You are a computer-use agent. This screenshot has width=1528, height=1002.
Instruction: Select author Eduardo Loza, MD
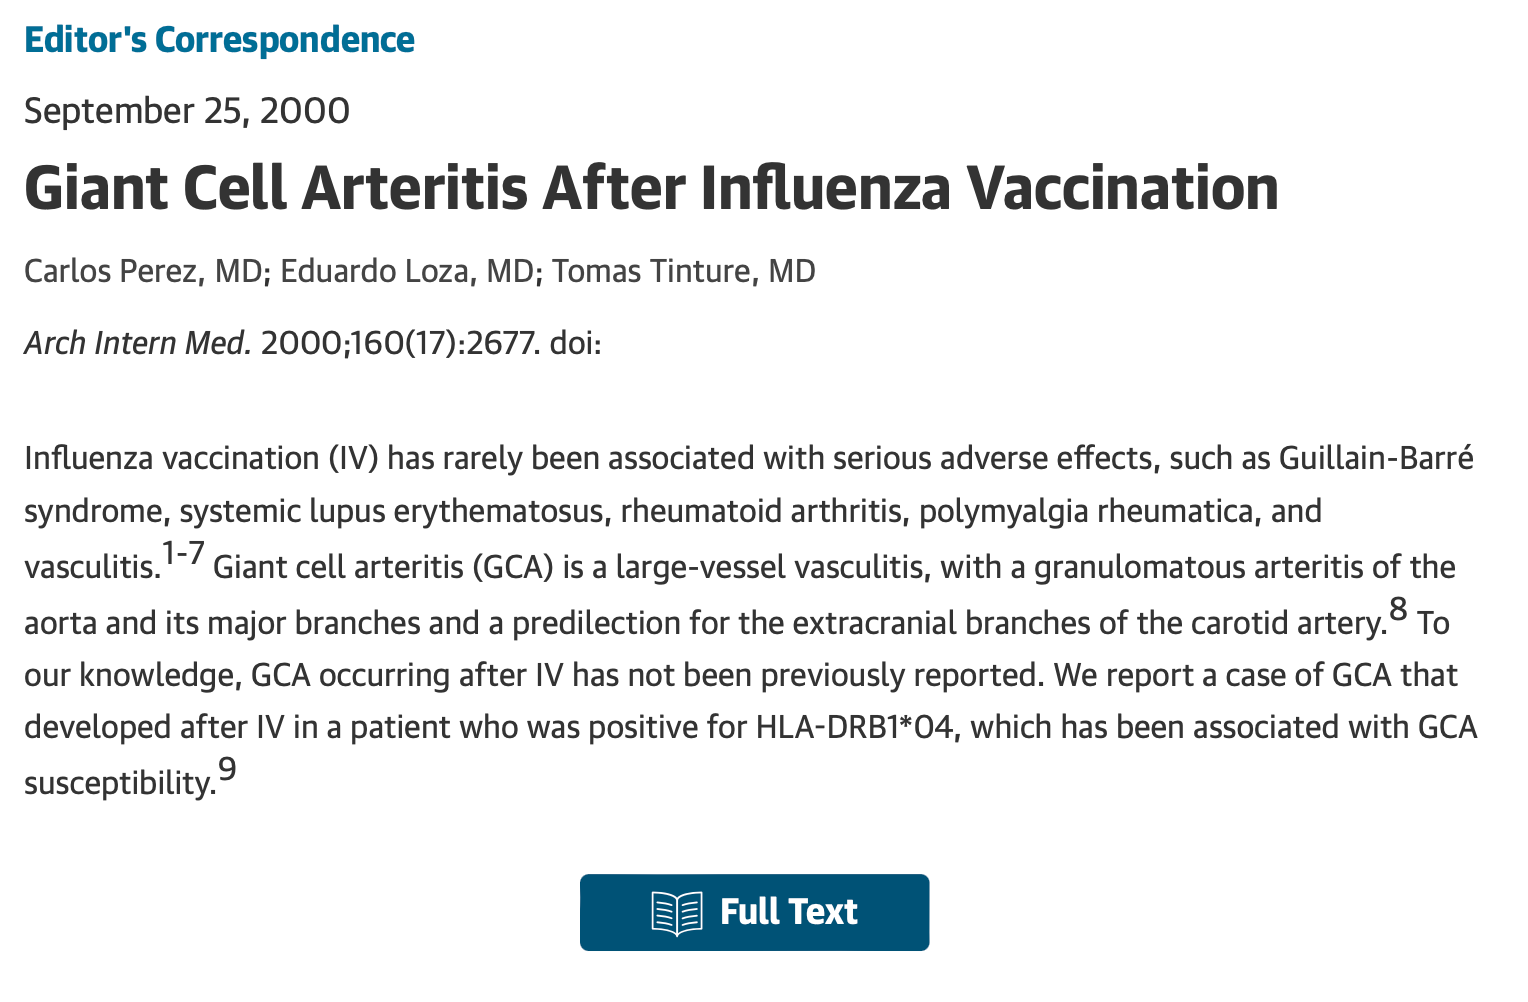[407, 271]
